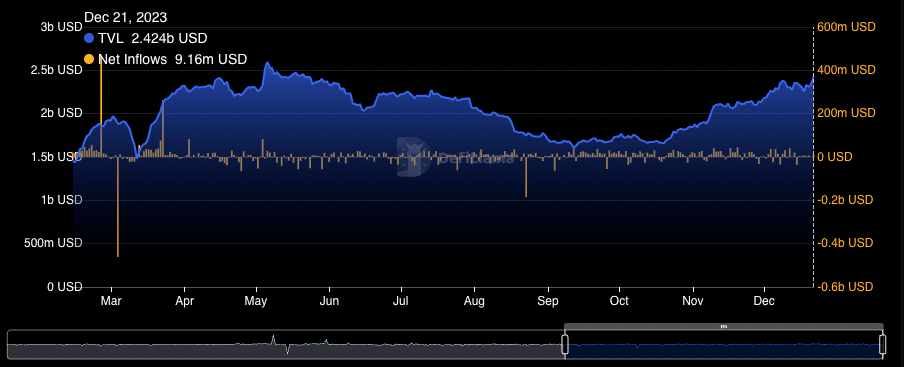Click the spike in the navigator overview
Screen dimensions: 904x367
coord(273,339)
